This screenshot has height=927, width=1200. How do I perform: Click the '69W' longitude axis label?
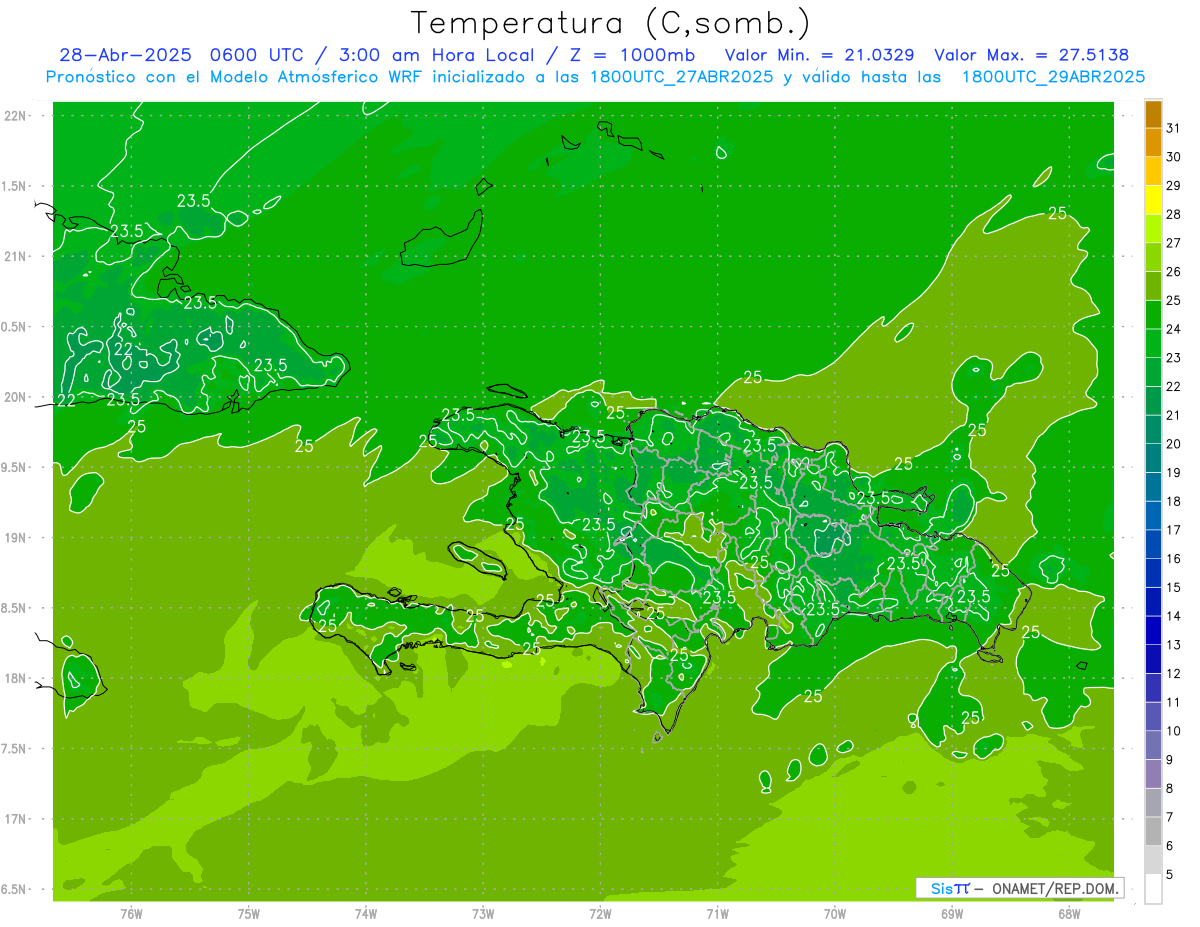[952, 913]
